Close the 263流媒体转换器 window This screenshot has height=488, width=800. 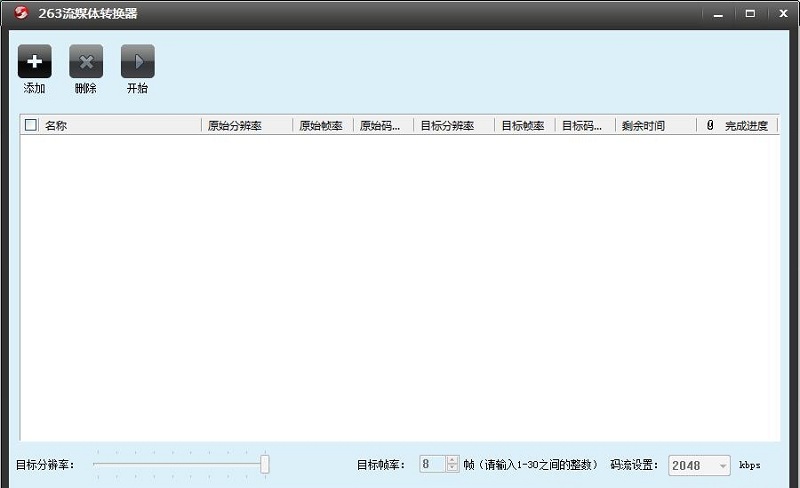click(783, 14)
